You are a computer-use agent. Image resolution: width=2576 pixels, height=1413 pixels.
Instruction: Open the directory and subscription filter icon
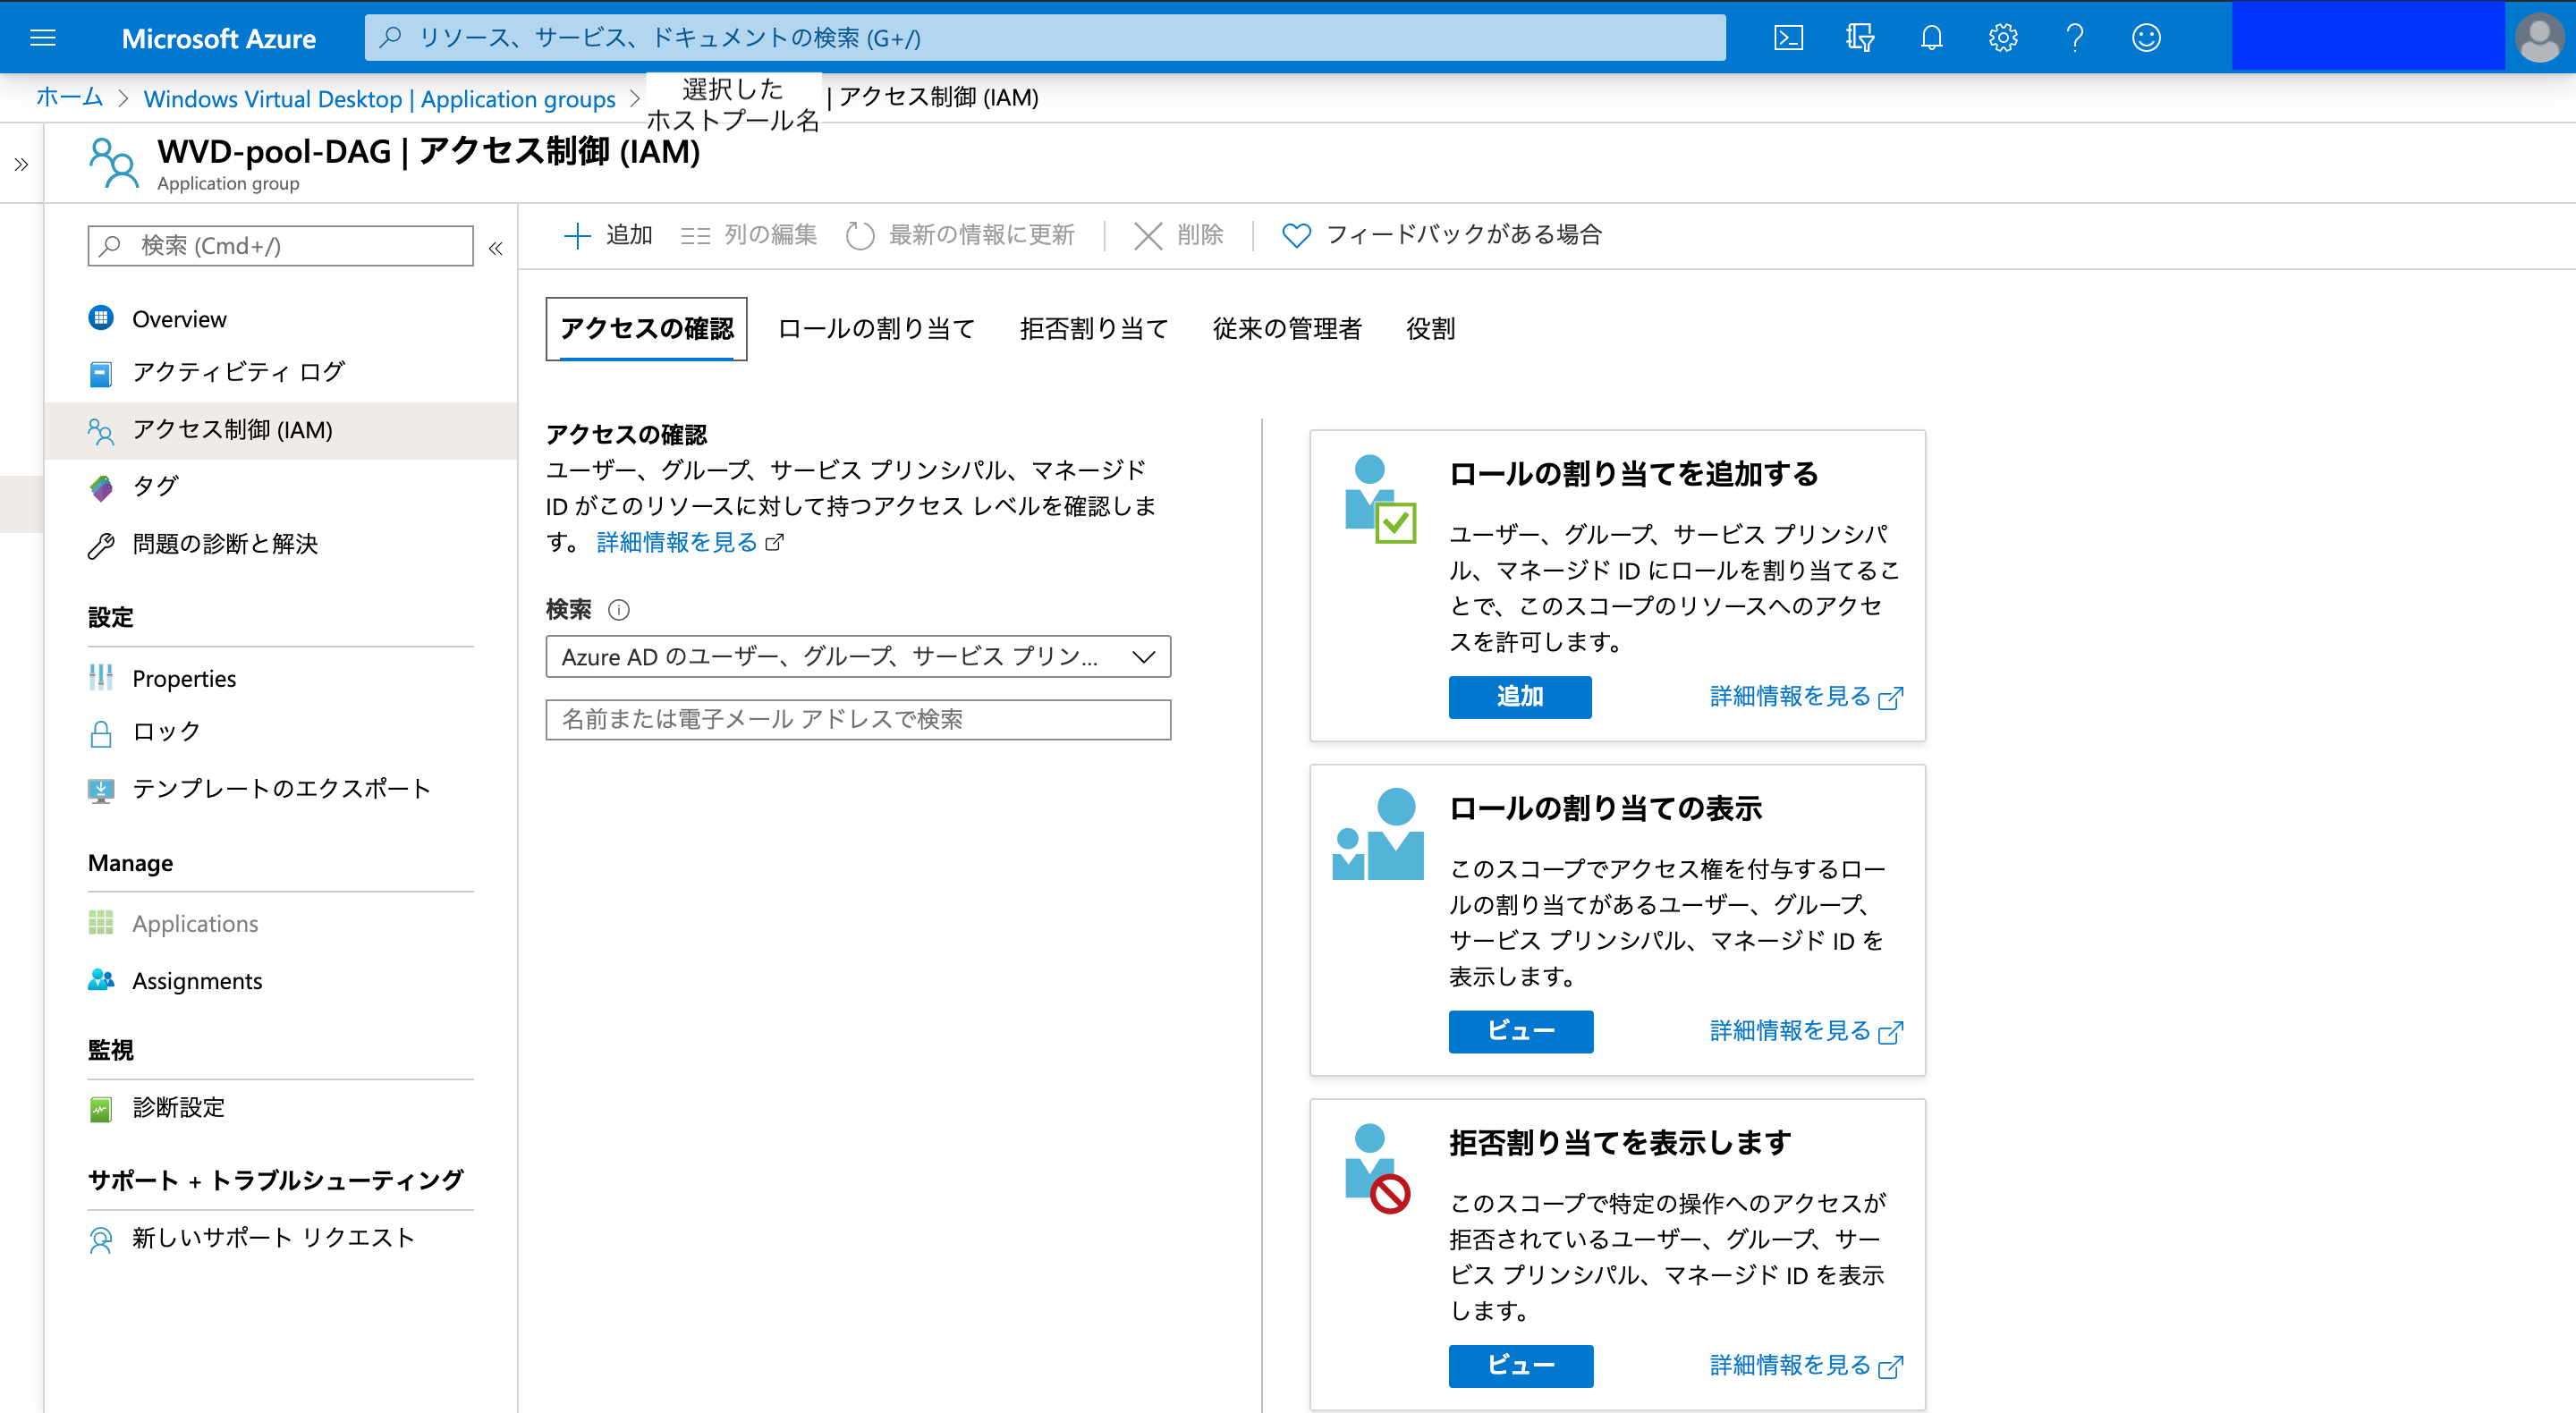(1859, 38)
